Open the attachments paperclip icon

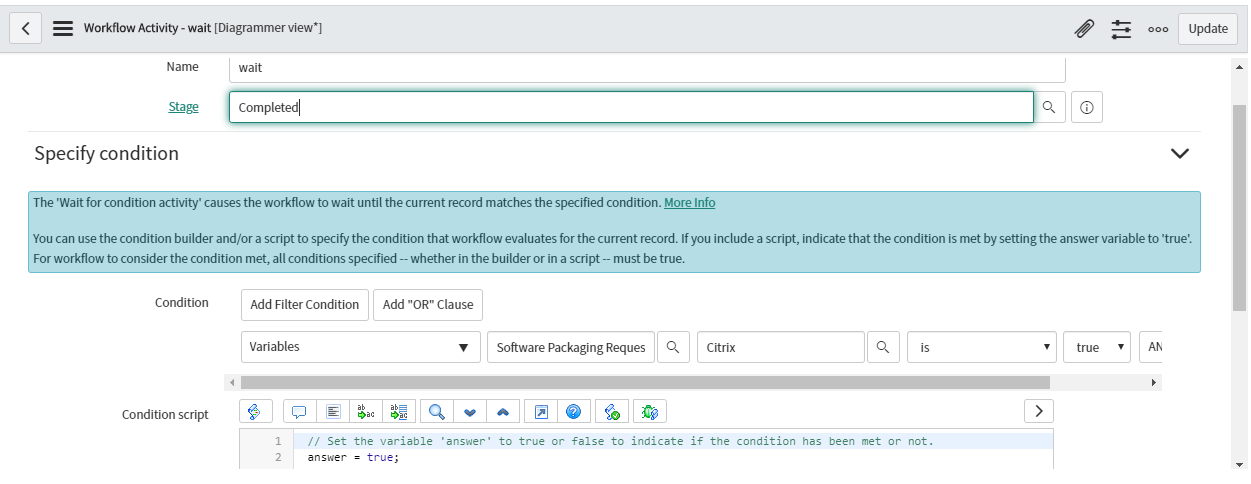coord(1084,29)
